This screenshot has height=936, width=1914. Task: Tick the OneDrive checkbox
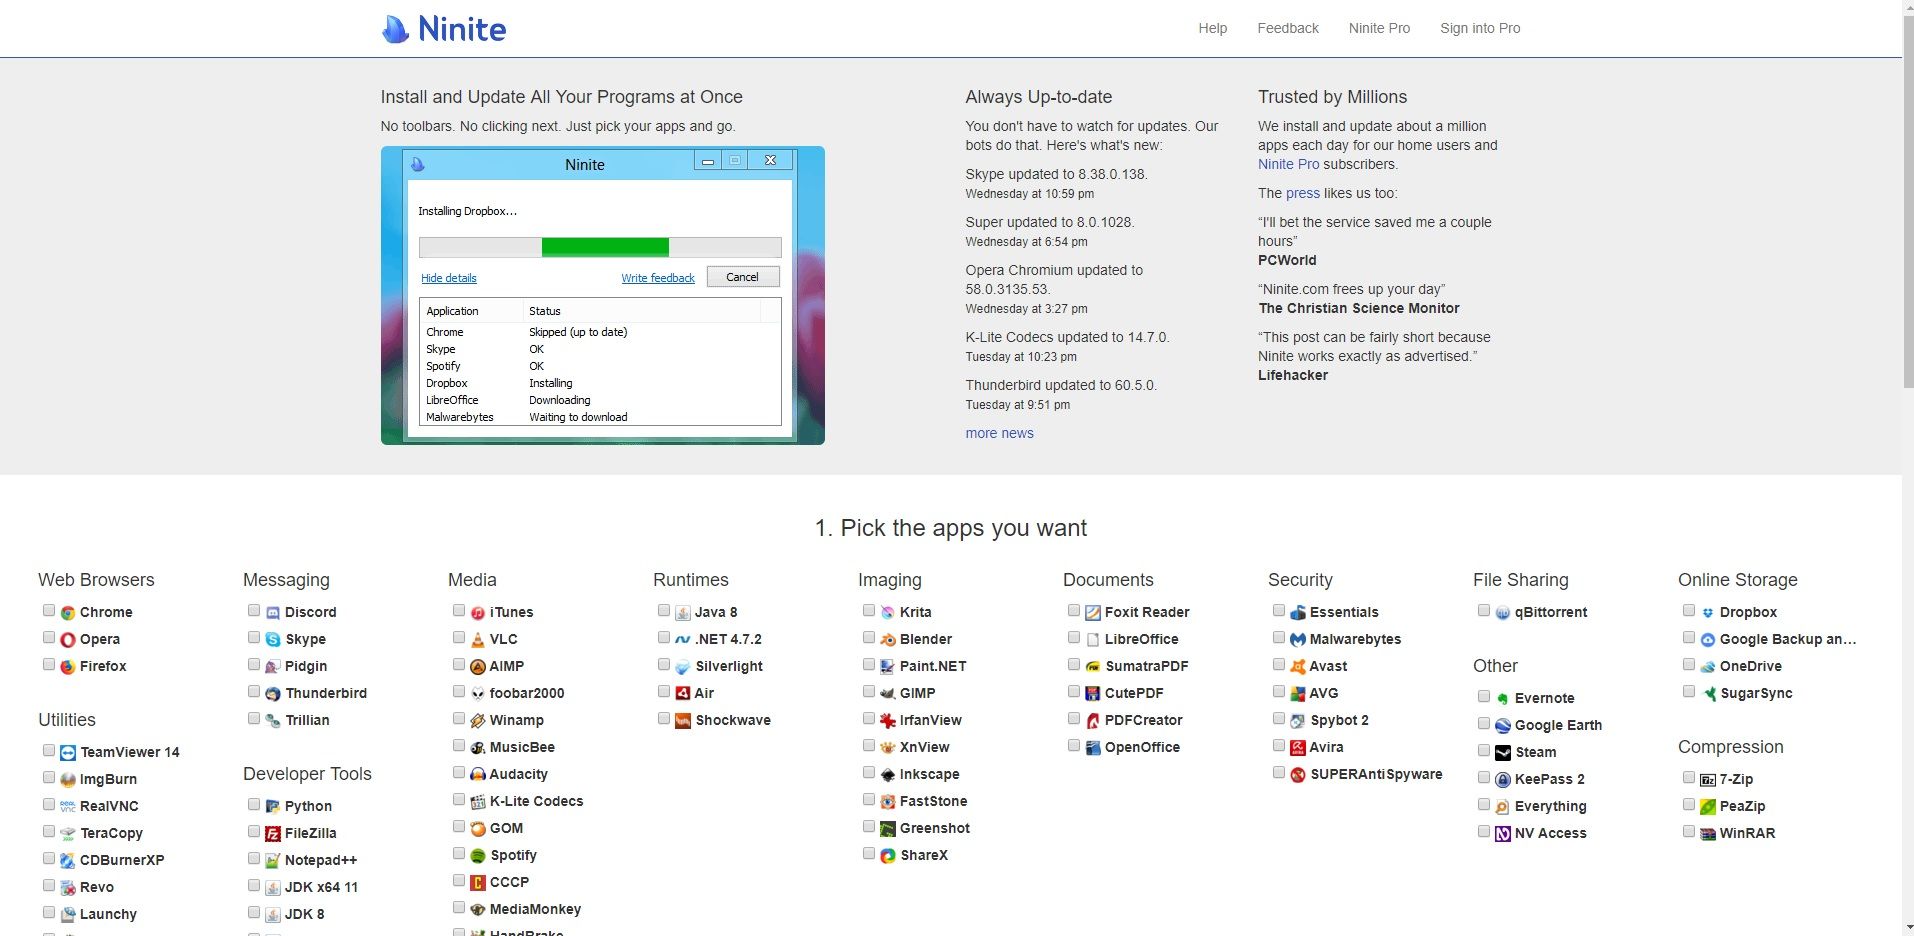(1689, 664)
